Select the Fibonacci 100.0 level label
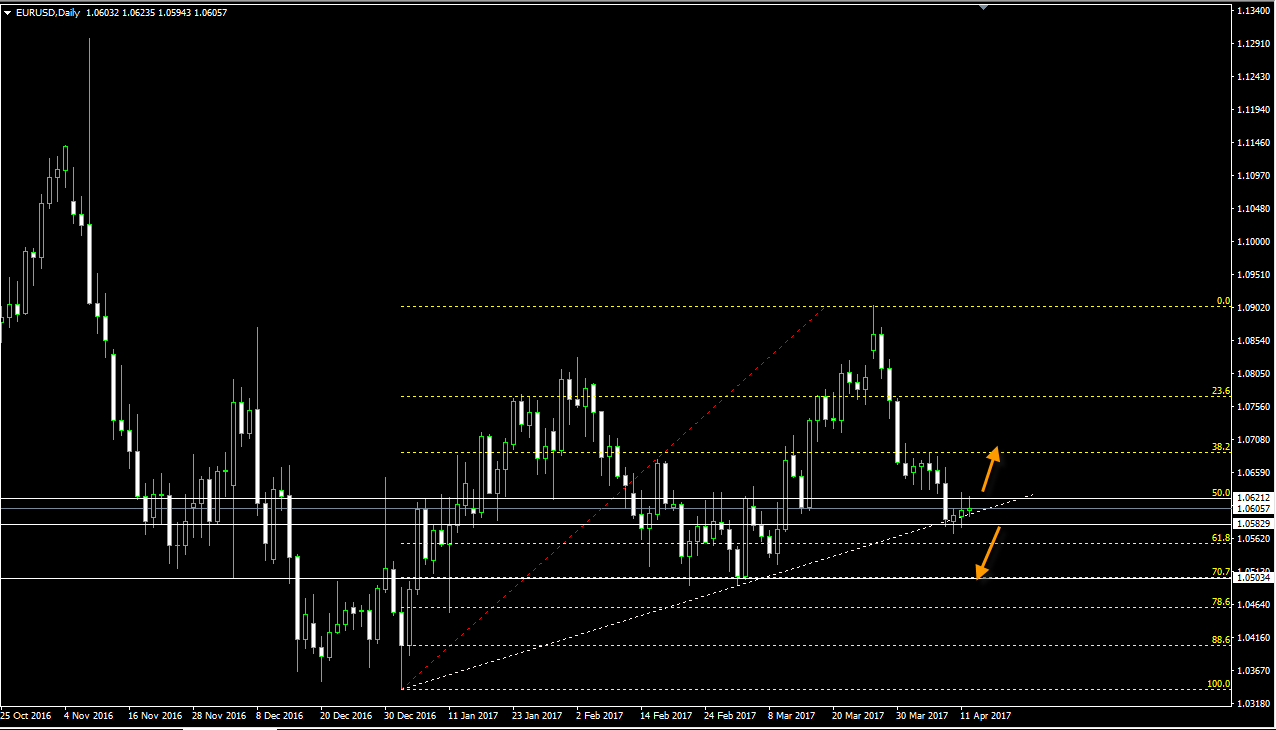 click(1219, 684)
